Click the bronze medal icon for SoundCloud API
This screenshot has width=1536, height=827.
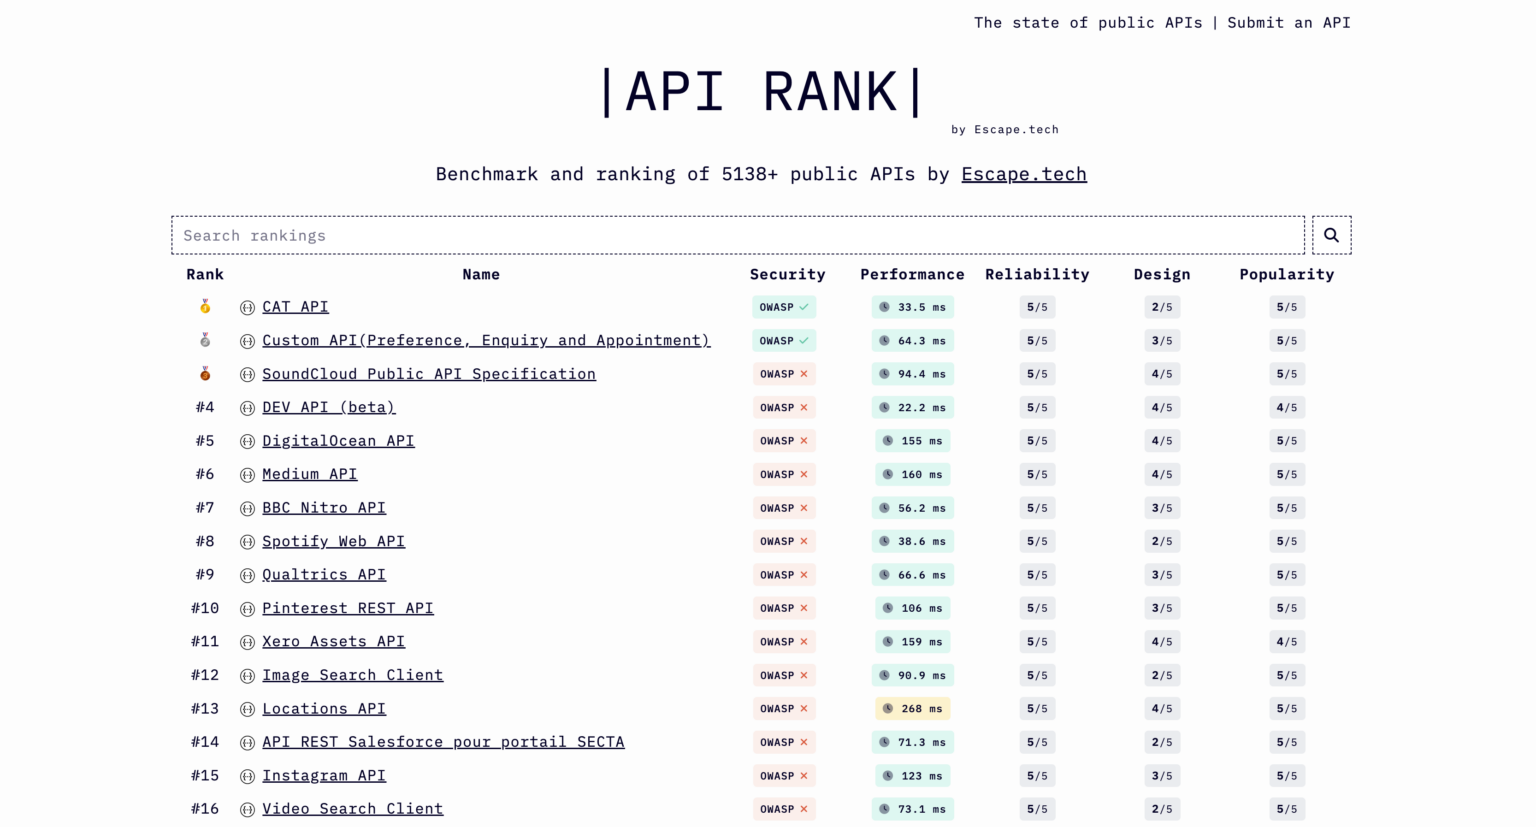coord(205,374)
